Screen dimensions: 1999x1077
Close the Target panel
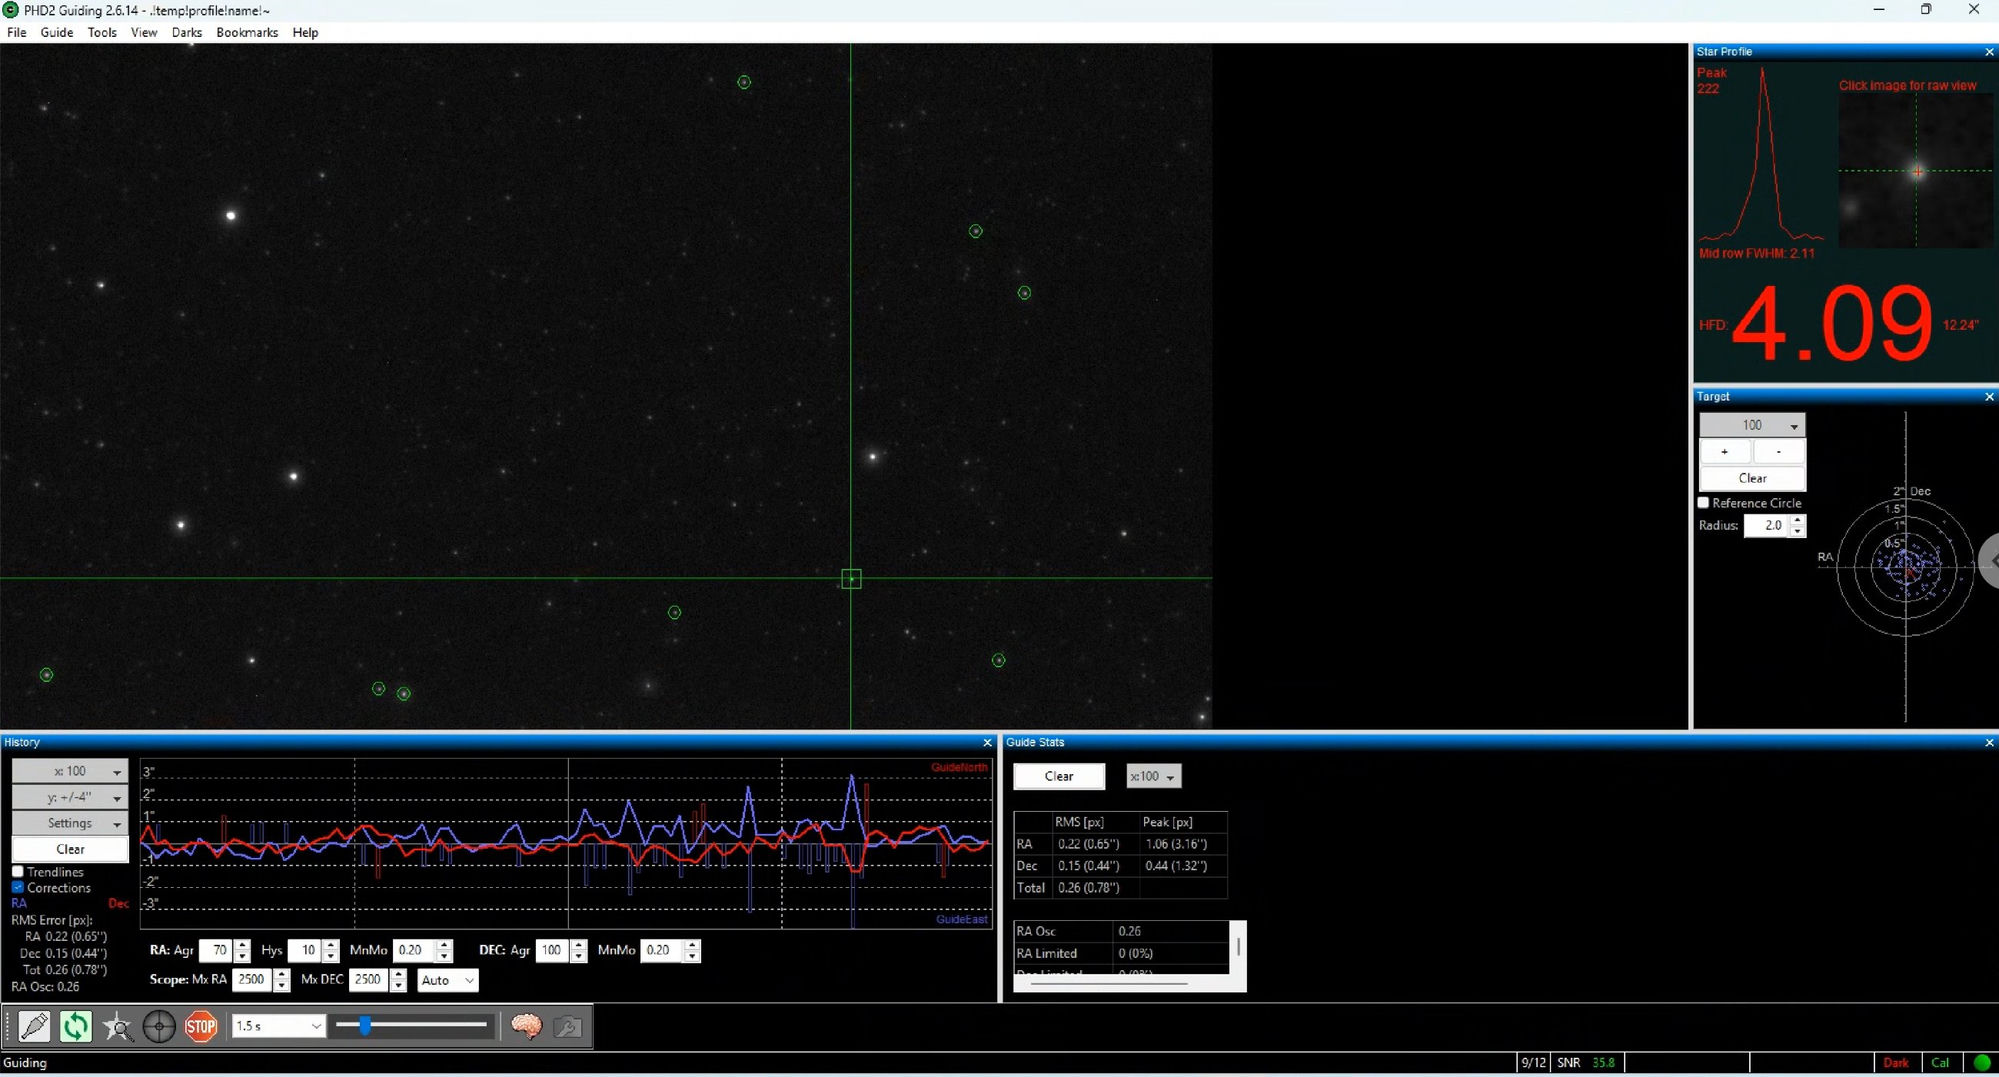pos(1988,397)
